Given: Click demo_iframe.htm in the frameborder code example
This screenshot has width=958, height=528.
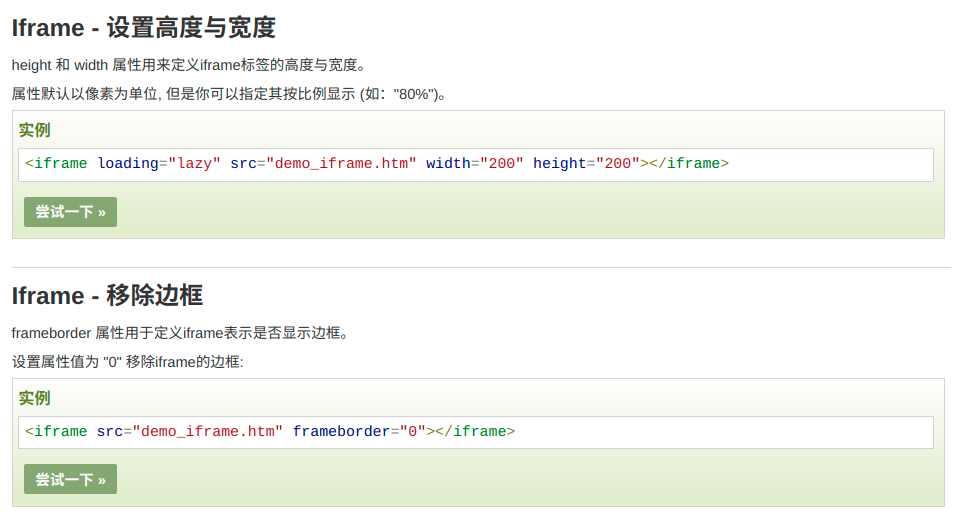Looking at the screenshot, I should pyautogui.click(x=208, y=432).
